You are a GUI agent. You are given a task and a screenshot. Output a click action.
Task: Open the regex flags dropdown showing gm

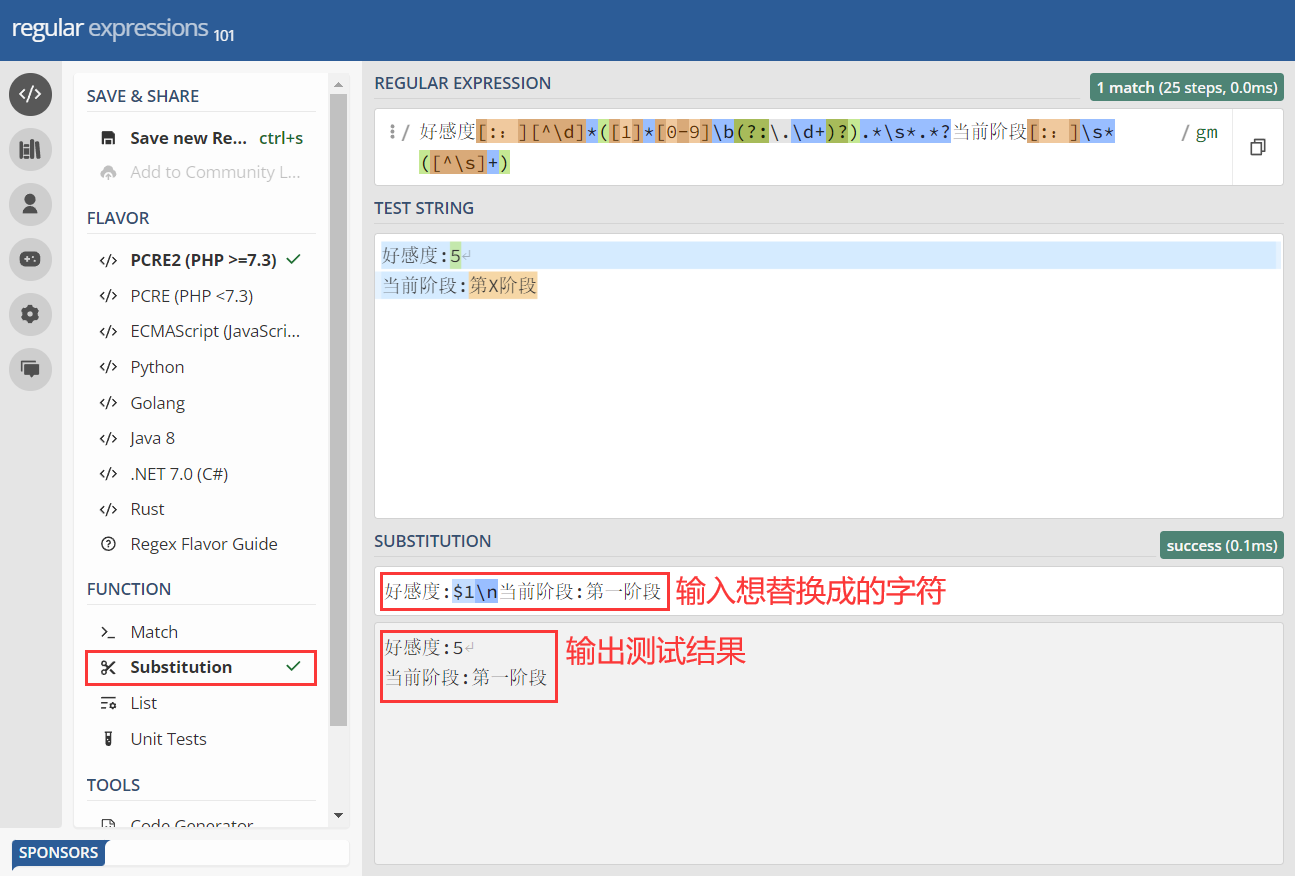(x=1206, y=131)
